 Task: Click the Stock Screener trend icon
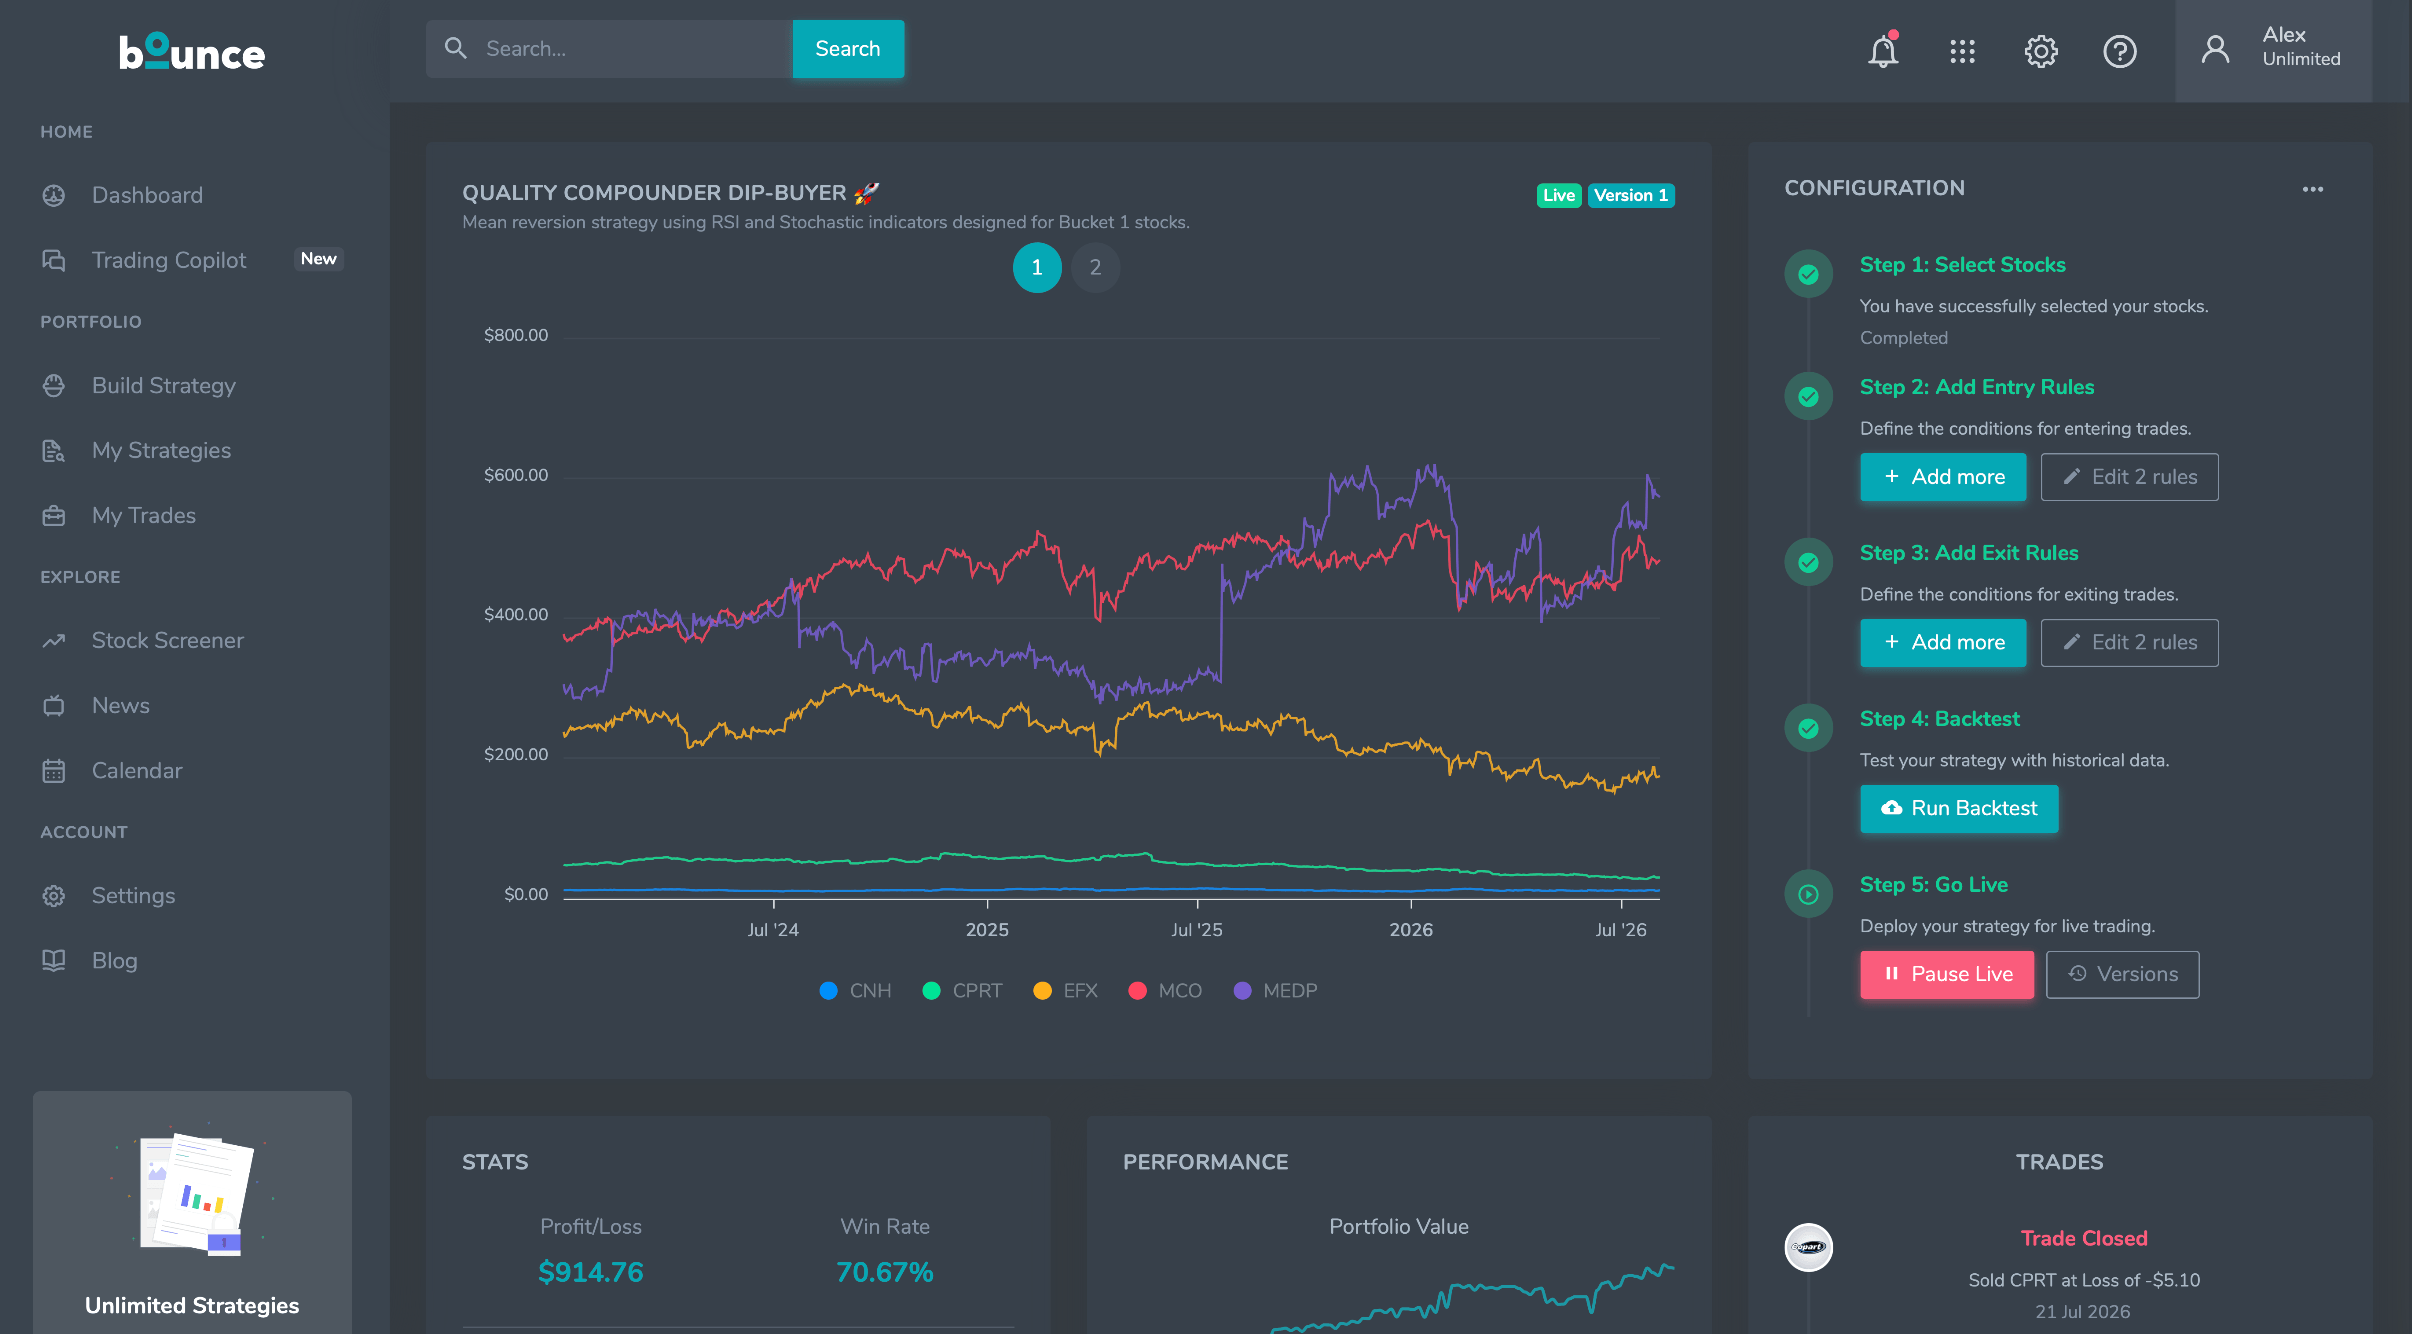tap(54, 641)
